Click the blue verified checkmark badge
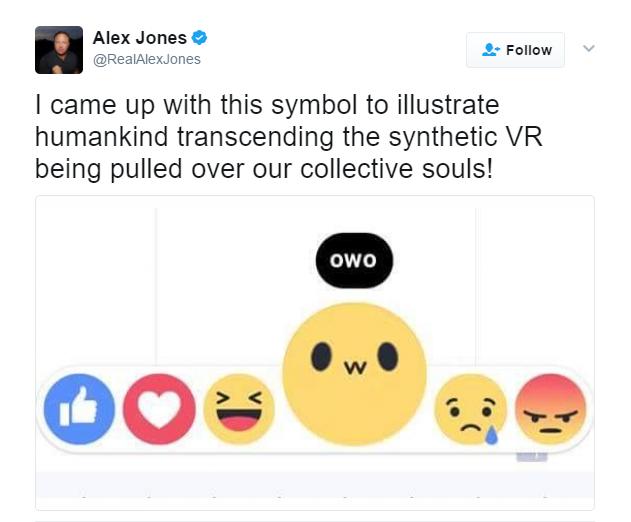This screenshot has height=522, width=631. tap(199, 38)
